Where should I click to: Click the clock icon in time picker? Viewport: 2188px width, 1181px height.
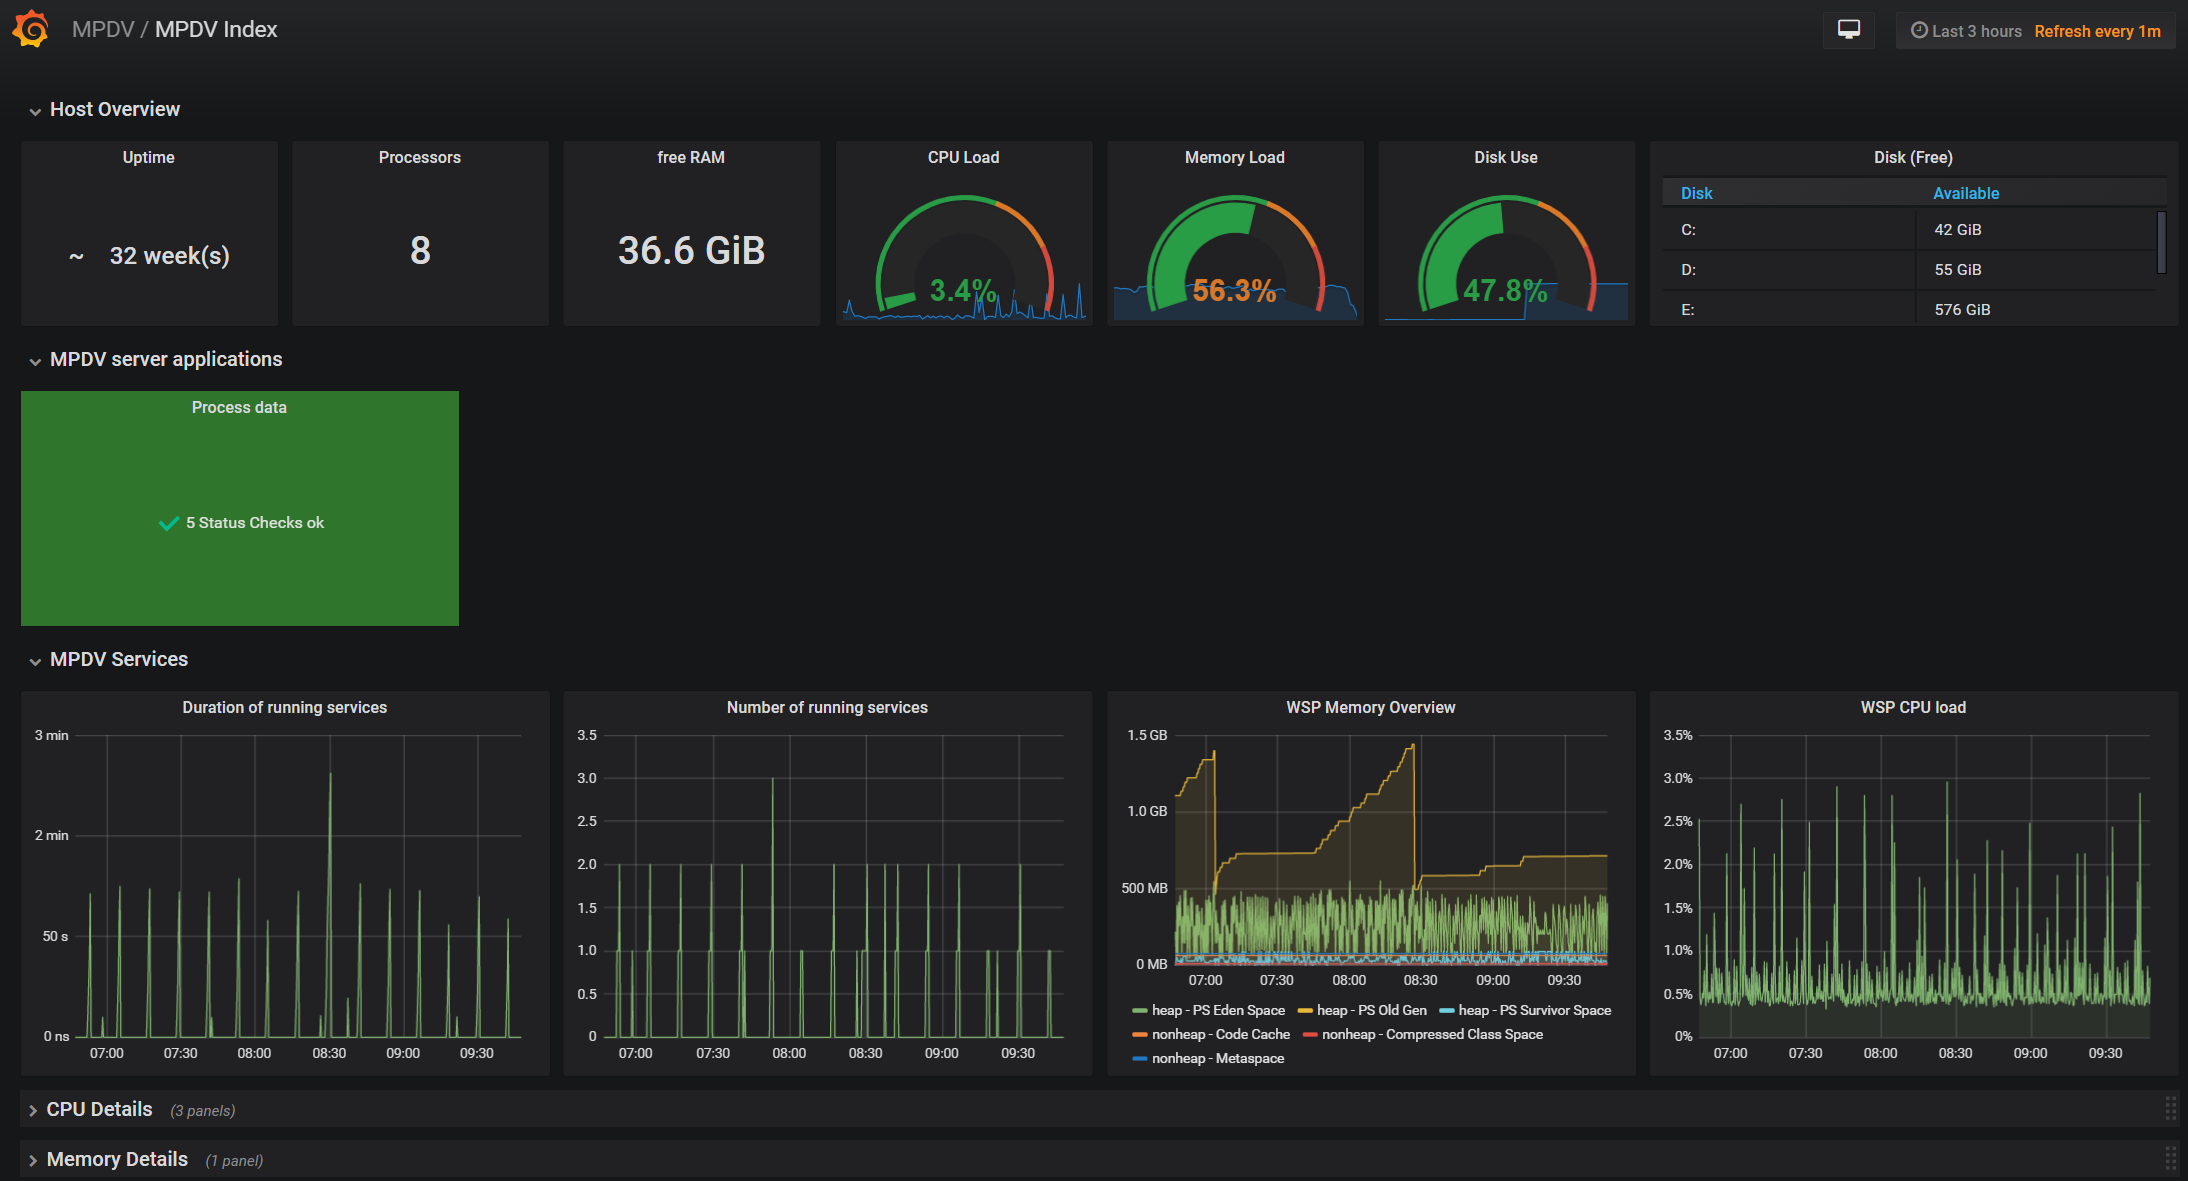click(x=1919, y=30)
